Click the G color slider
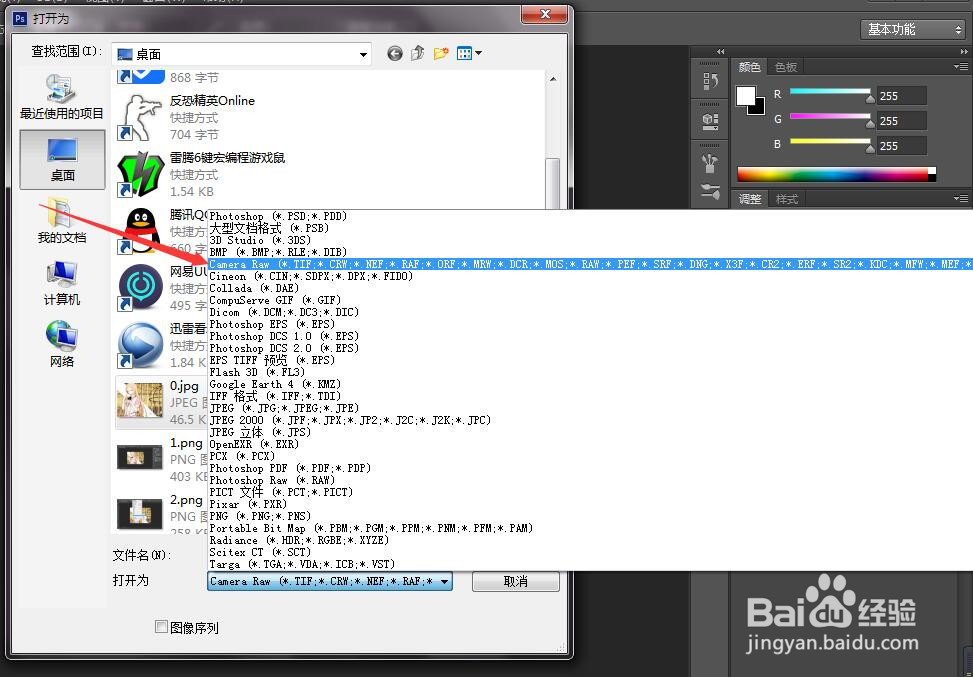This screenshot has width=973, height=677. [830, 117]
